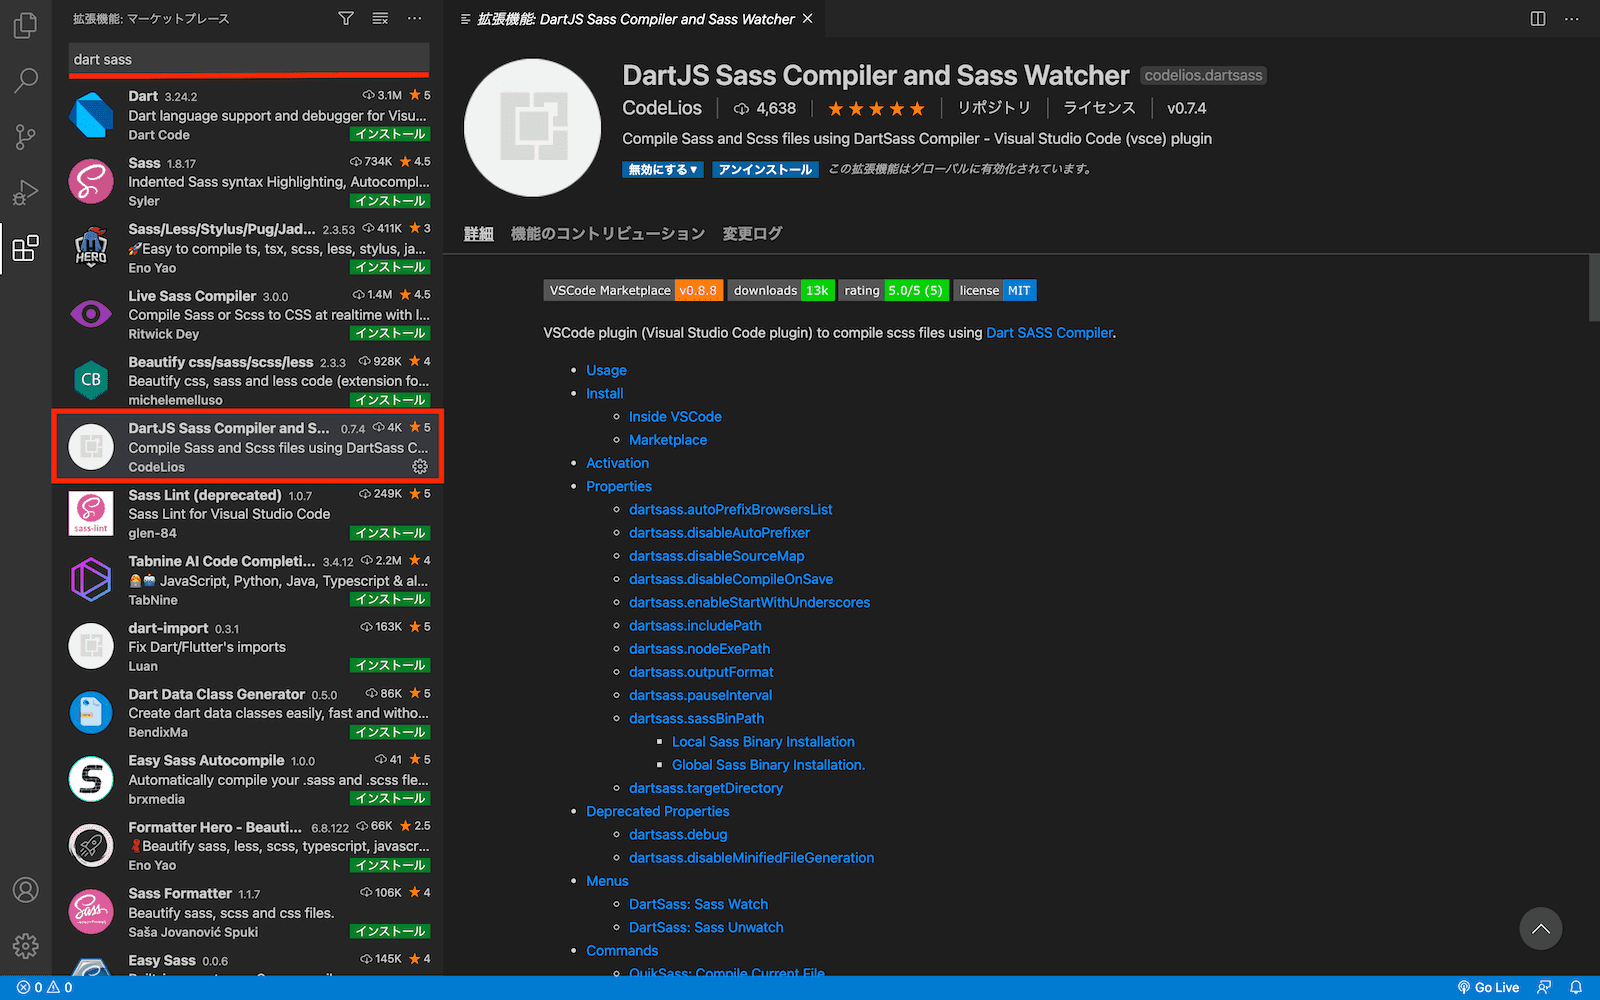Image resolution: width=1600 pixels, height=1000 pixels.
Task: Switch to the 機能のコントリビューション tab
Action: point(605,232)
